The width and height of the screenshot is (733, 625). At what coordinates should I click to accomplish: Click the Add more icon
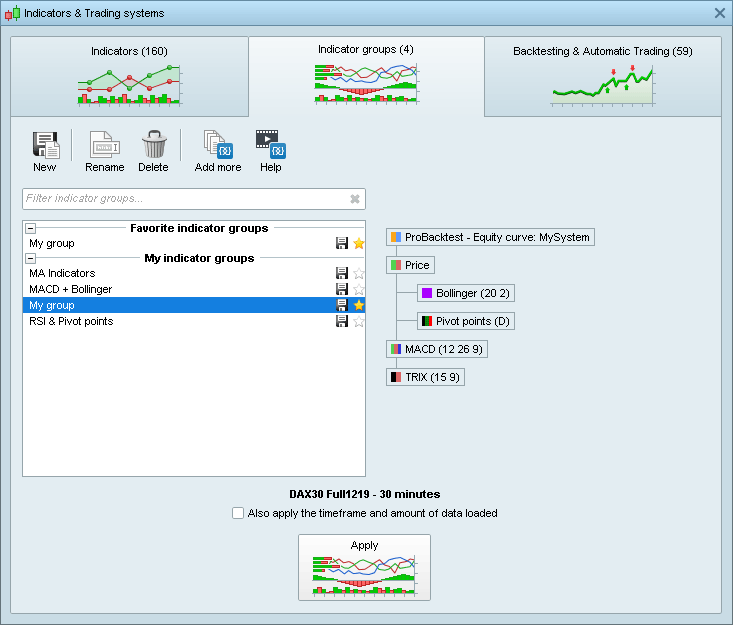[217, 146]
